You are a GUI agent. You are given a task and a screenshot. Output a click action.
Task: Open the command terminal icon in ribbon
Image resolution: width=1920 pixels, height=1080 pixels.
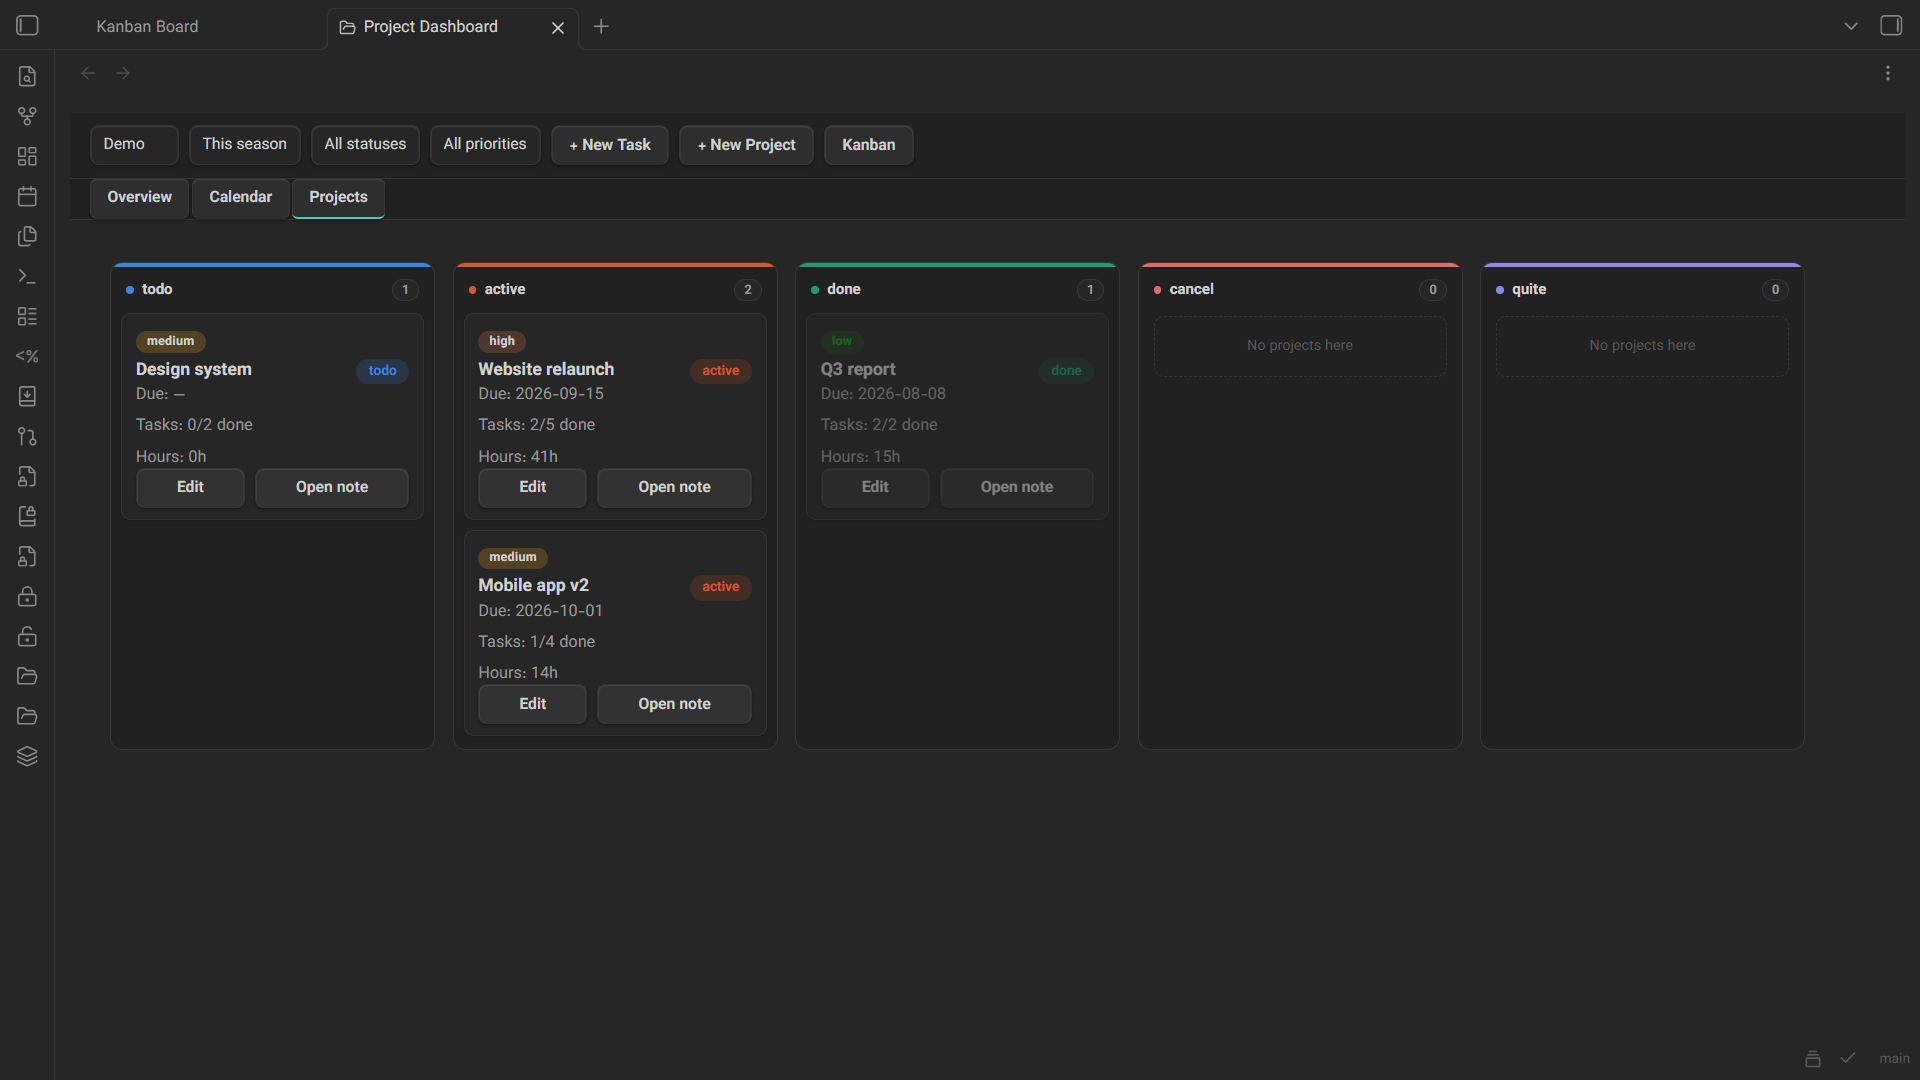pyautogui.click(x=27, y=276)
